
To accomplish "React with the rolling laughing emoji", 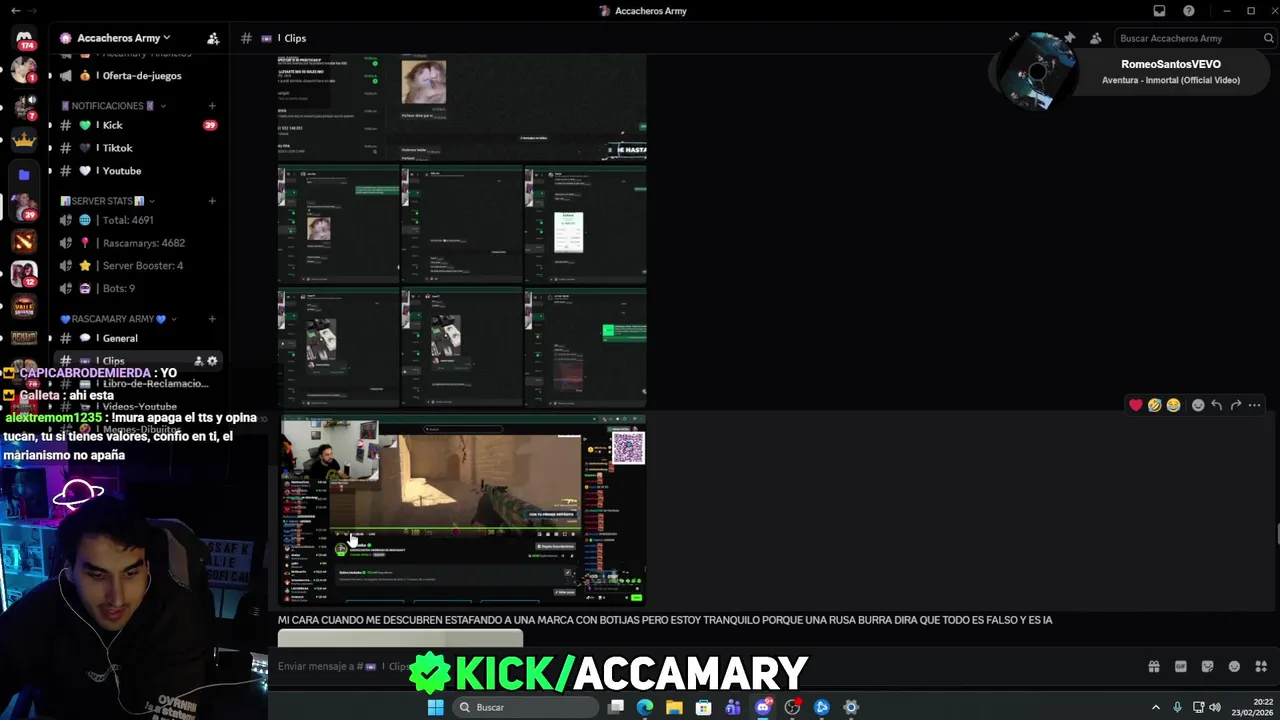I will [x=1154, y=405].
